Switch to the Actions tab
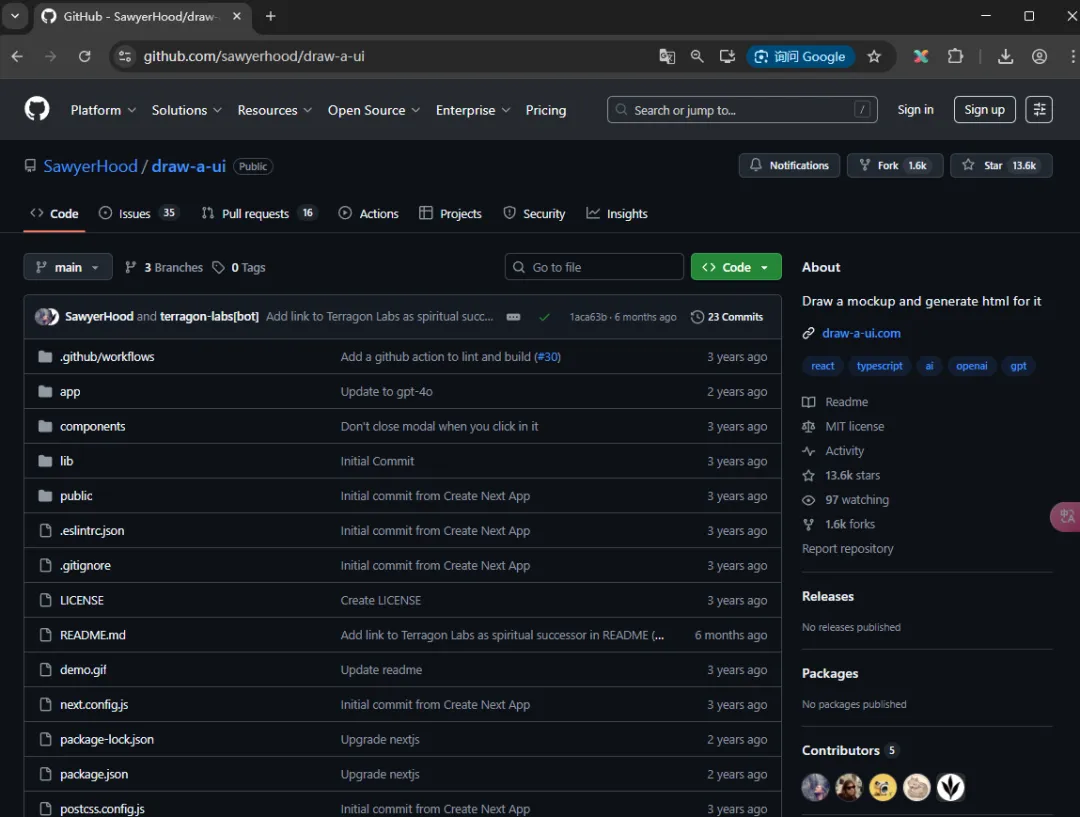Image resolution: width=1080 pixels, height=817 pixels. pos(368,214)
